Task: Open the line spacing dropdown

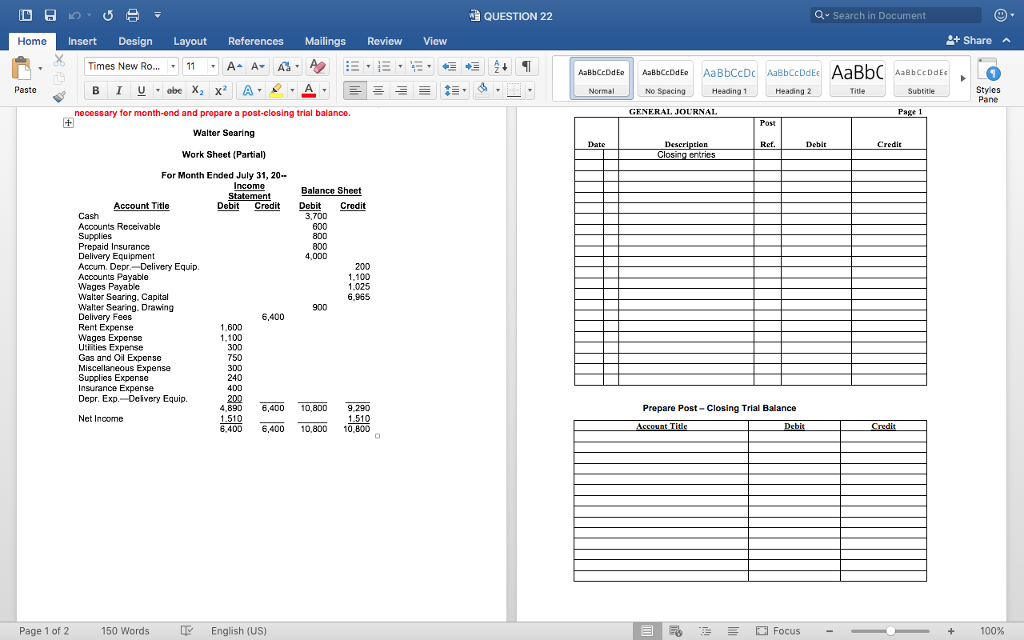Action: coord(455,90)
